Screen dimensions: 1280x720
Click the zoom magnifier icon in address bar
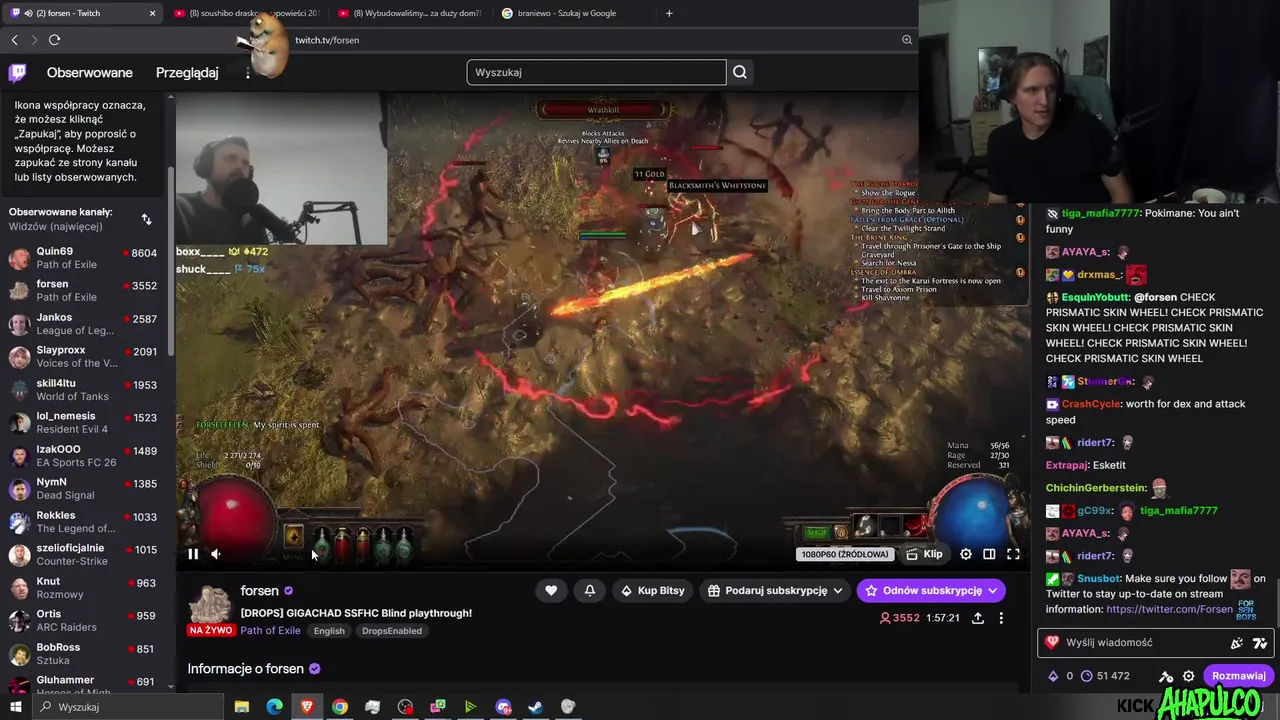(x=907, y=40)
